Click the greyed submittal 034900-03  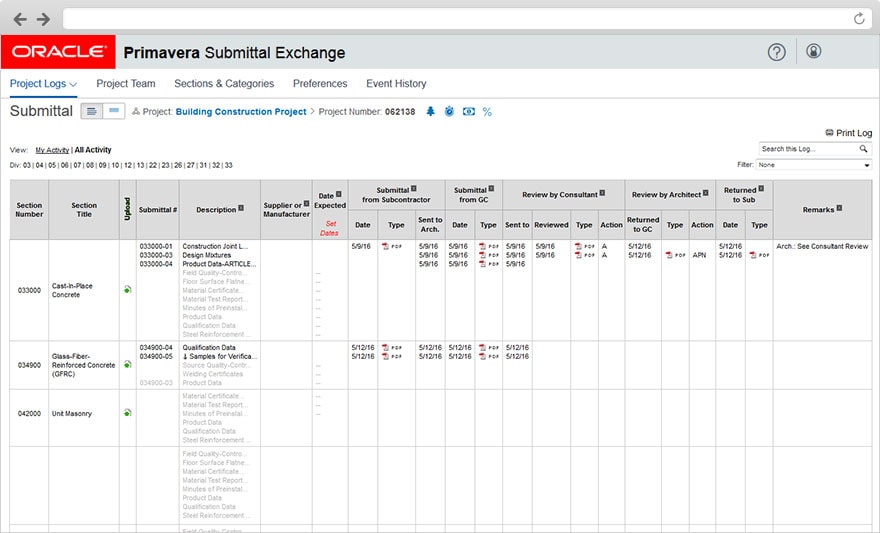coord(156,383)
